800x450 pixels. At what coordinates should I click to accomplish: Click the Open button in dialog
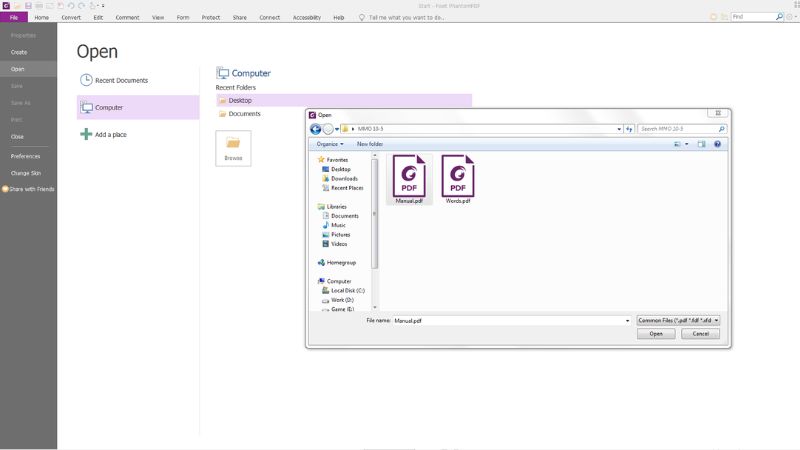pyautogui.click(x=656, y=334)
